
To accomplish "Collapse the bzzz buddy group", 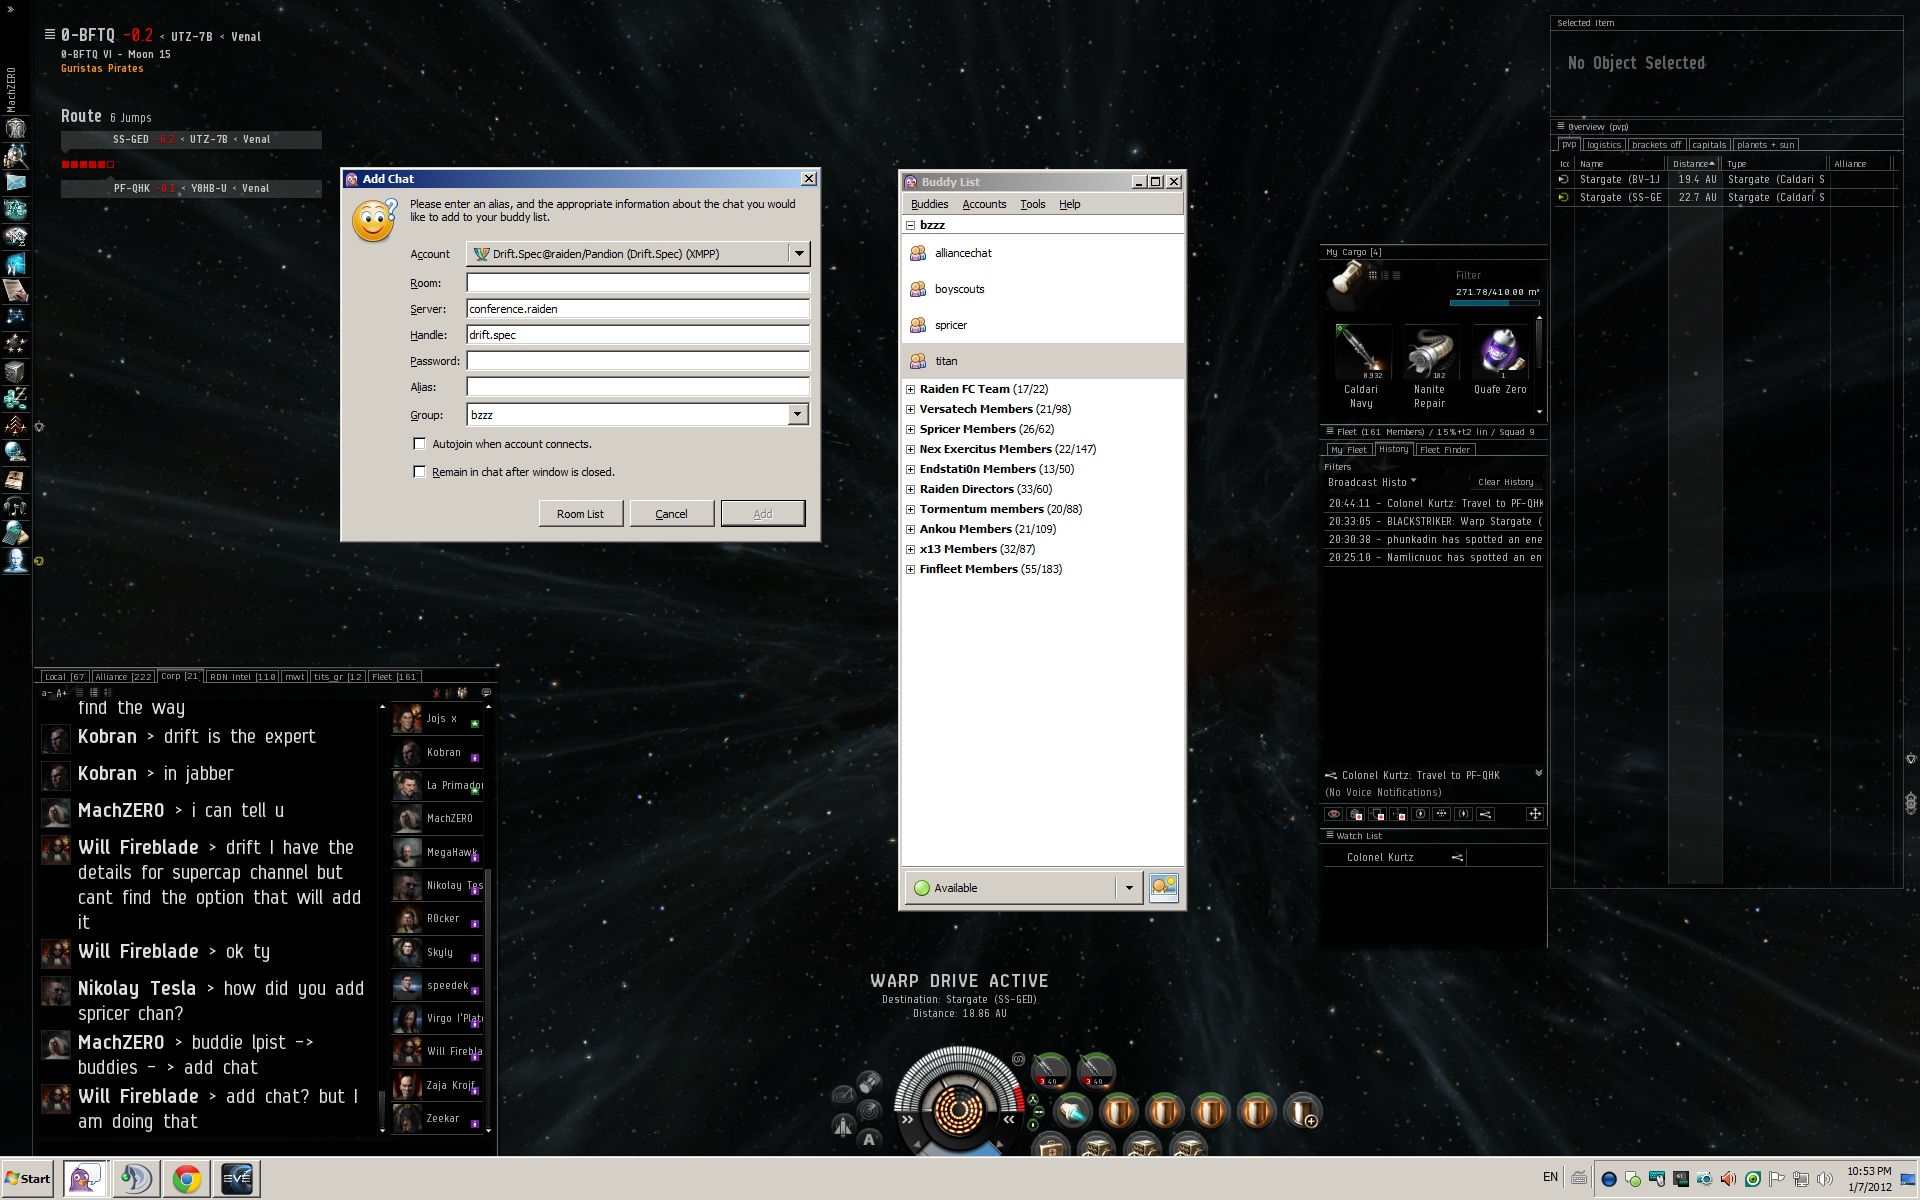I will [911, 225].
